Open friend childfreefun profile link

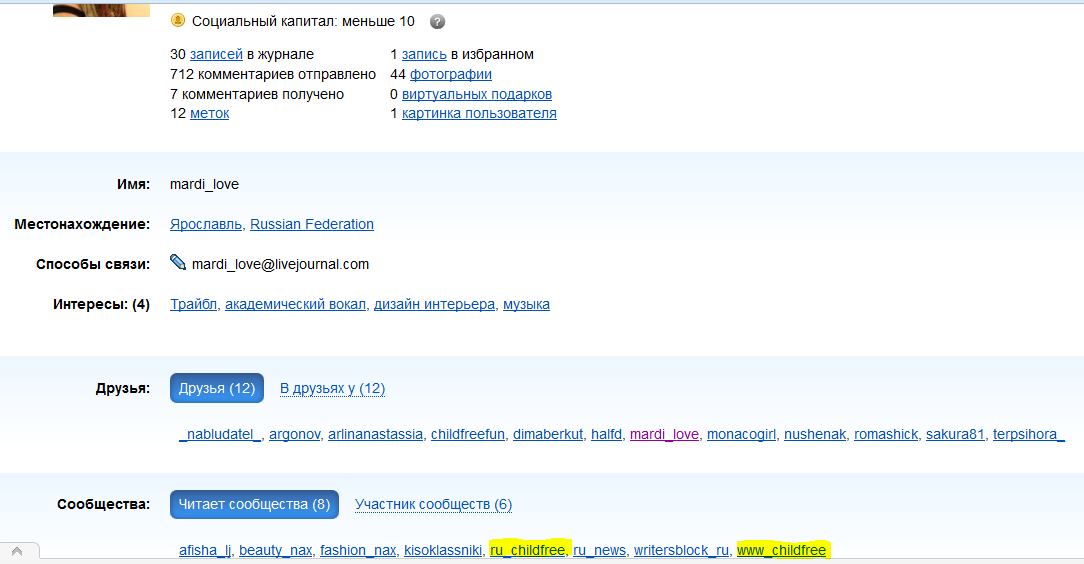tap(468, 434)
